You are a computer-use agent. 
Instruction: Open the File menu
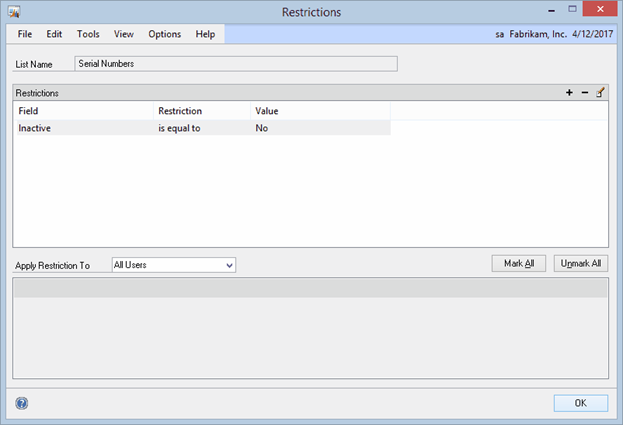point(25,34)
